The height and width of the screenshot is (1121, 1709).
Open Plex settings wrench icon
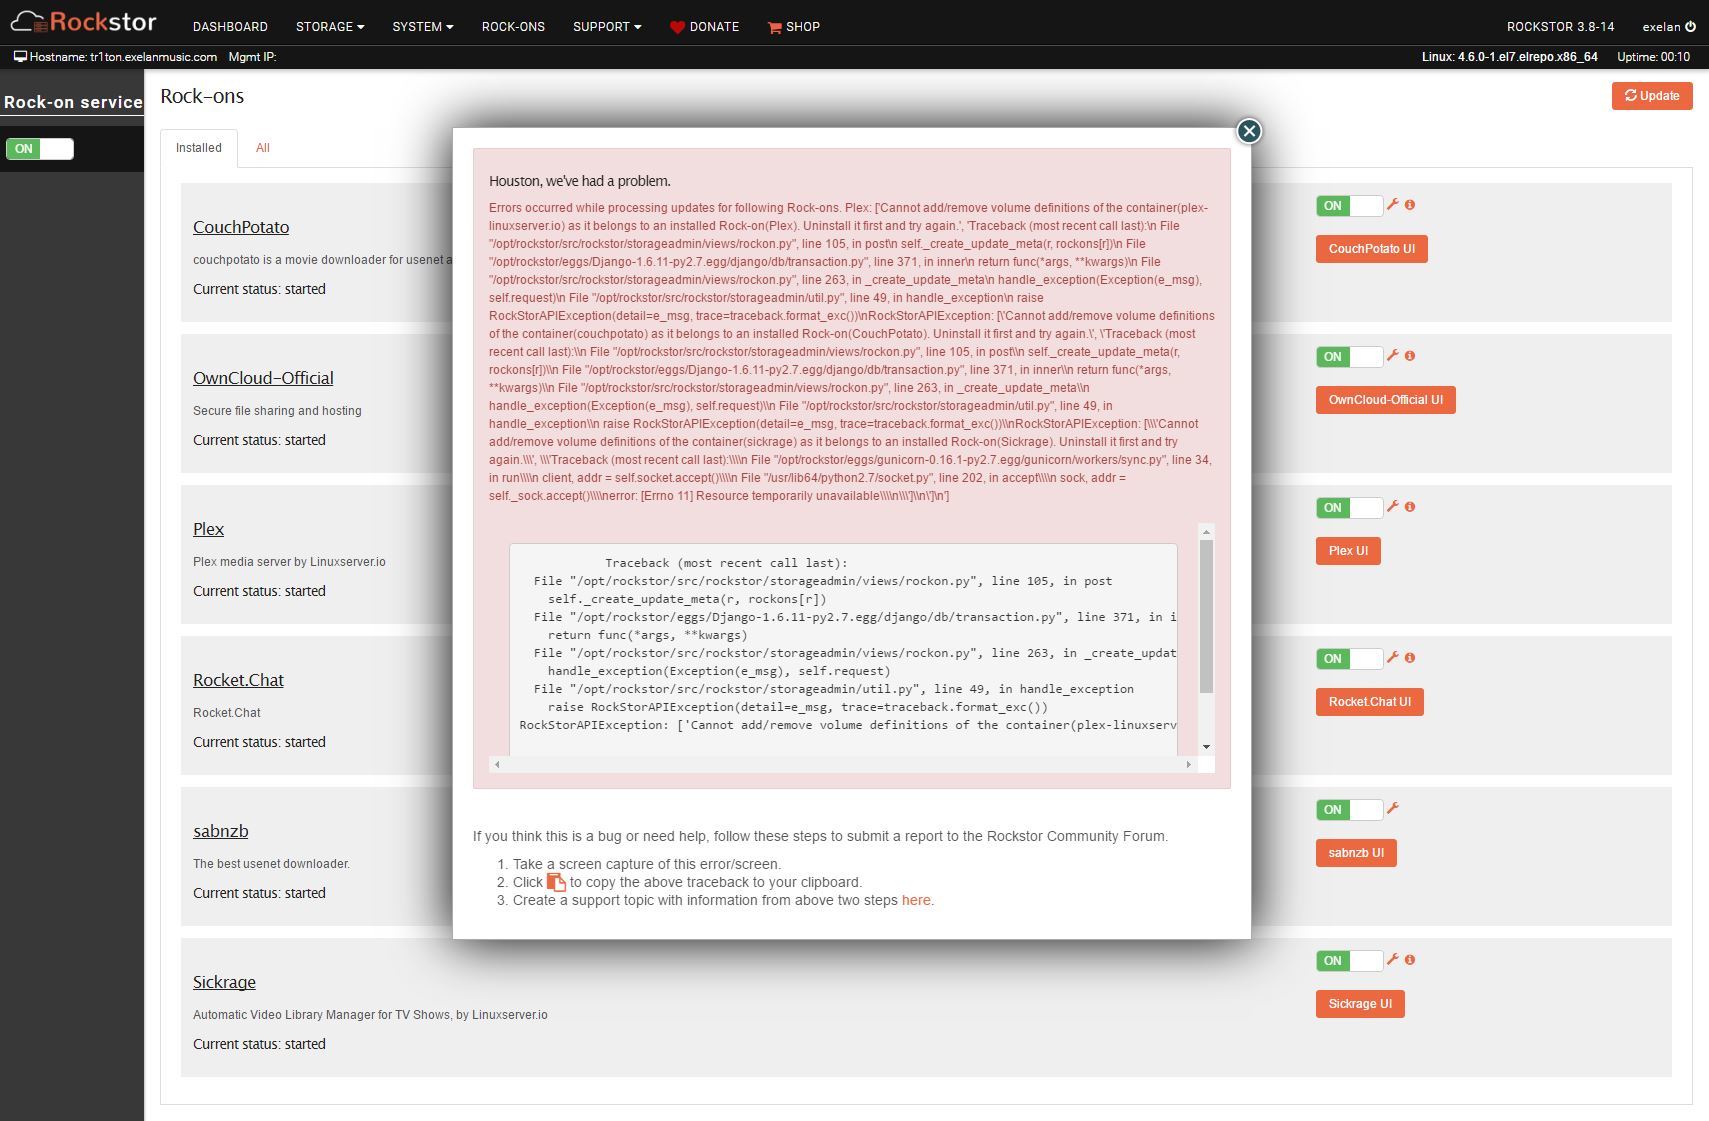point(1392,506)
